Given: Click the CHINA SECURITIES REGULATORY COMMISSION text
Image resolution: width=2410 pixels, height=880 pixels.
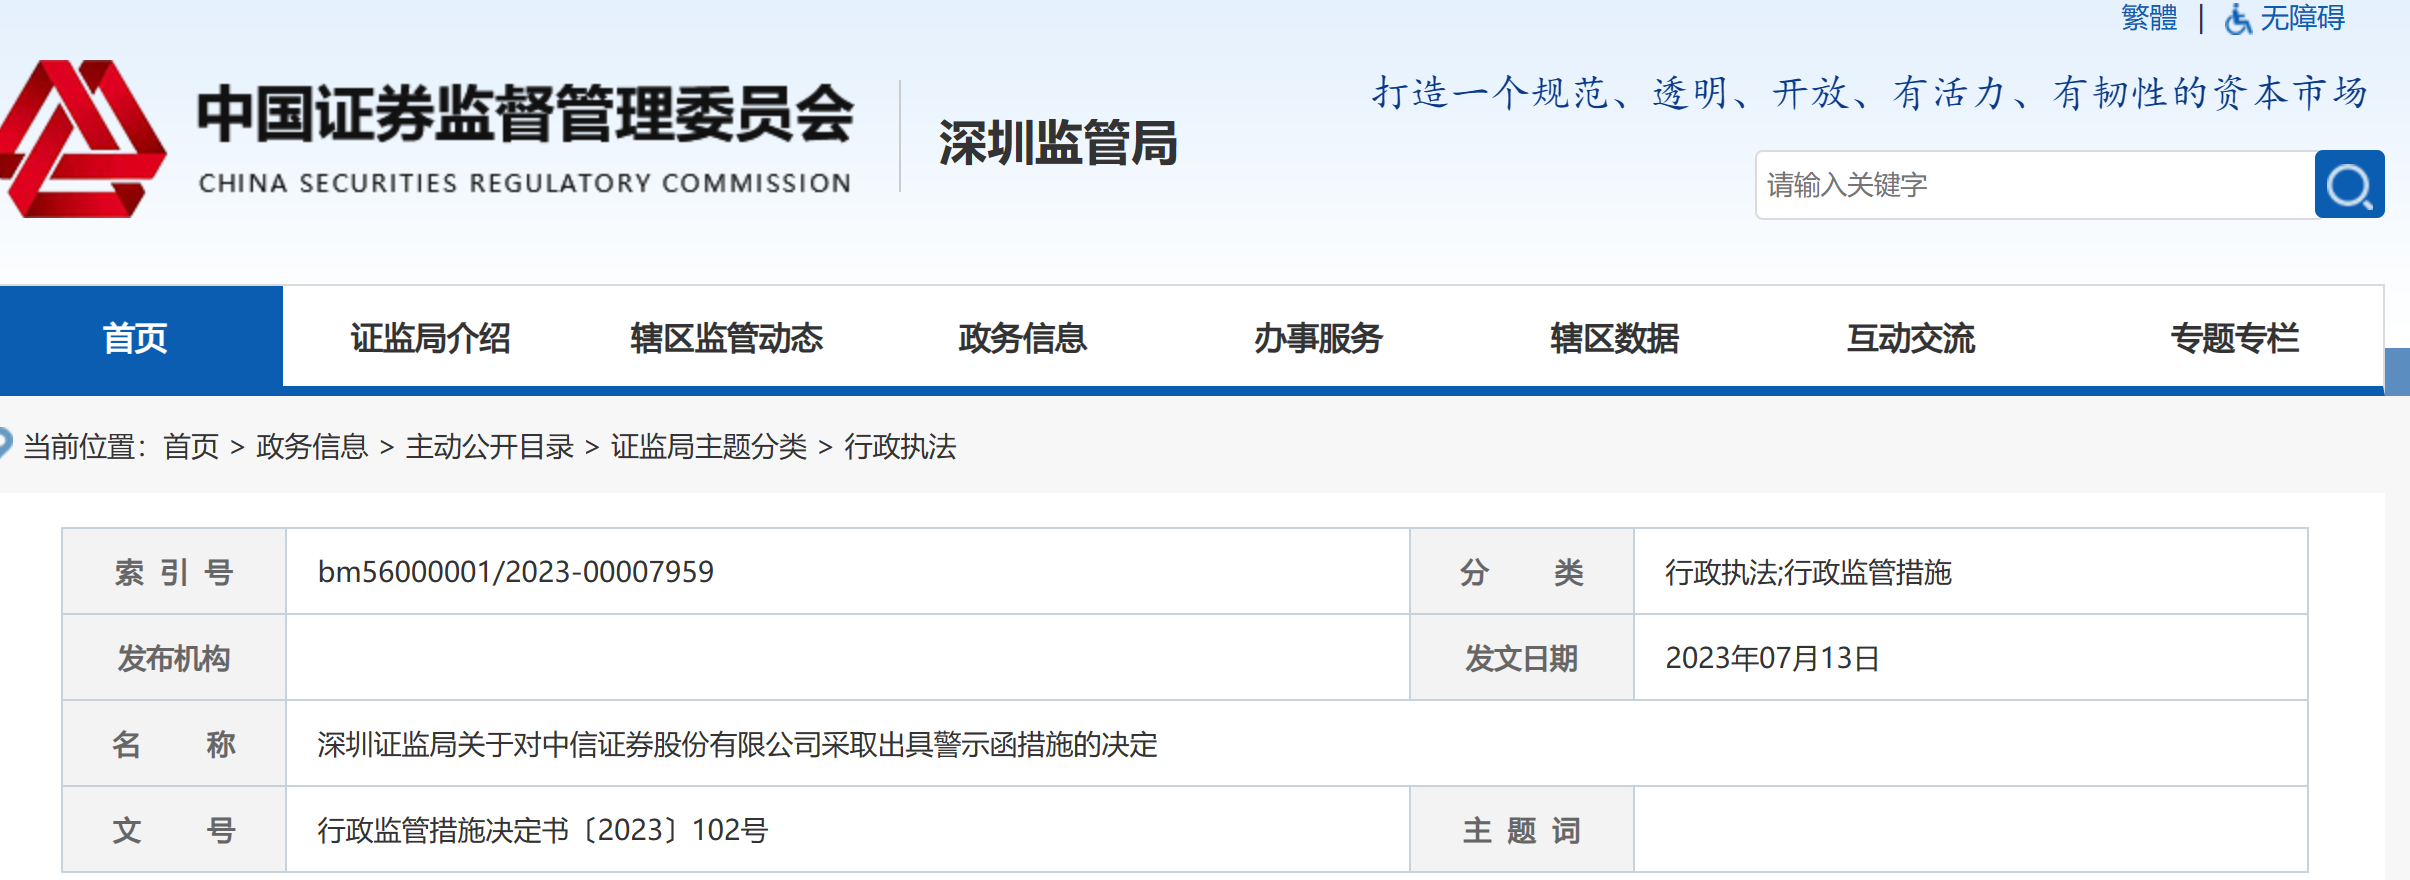Looking at the screenshot, I should (x=525, y=183).
